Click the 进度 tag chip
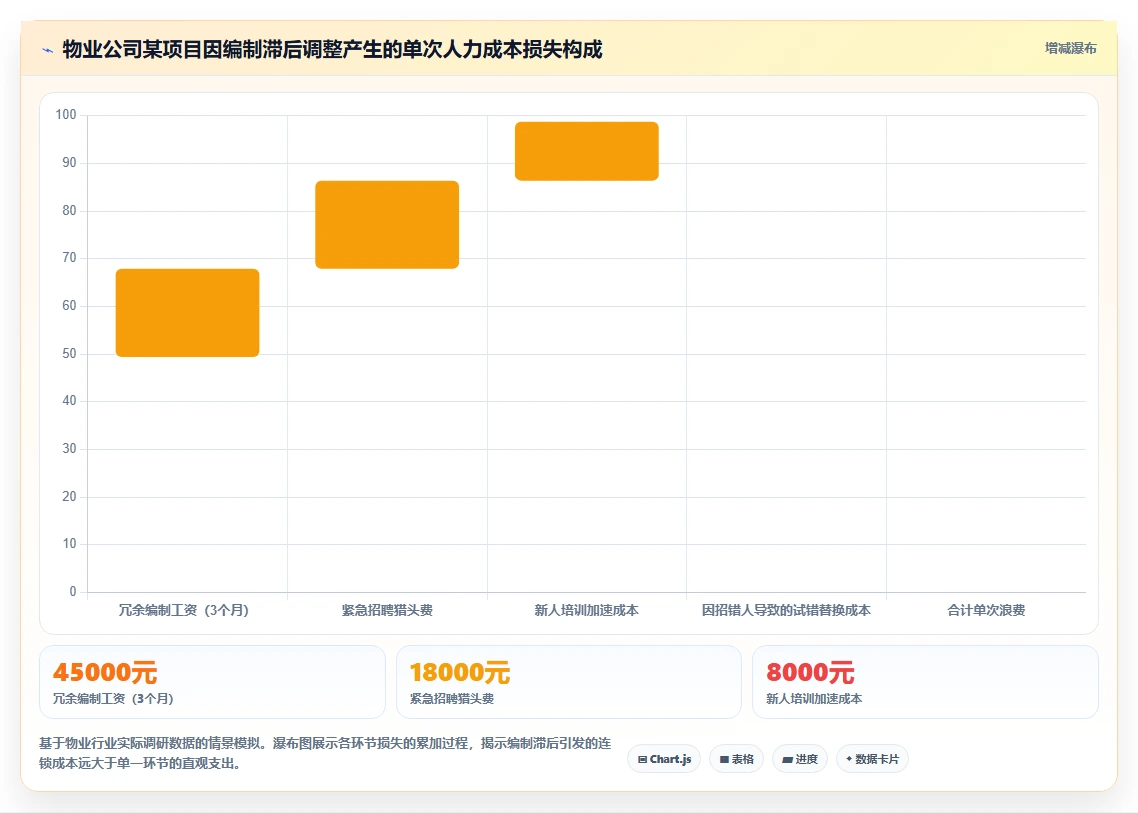This screenshot has height=813, width=1138. click(x=800, y=759)
